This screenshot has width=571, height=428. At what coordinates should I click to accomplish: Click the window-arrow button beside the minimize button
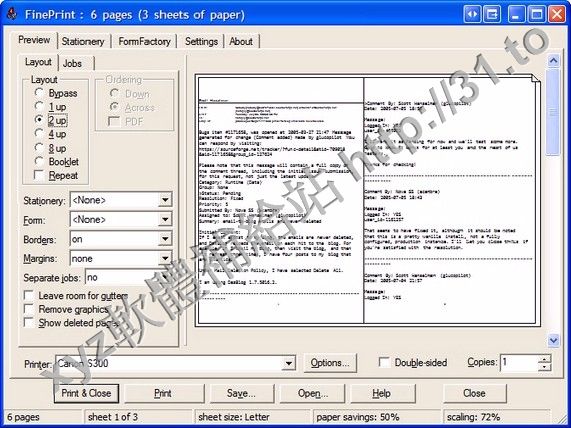492,15
